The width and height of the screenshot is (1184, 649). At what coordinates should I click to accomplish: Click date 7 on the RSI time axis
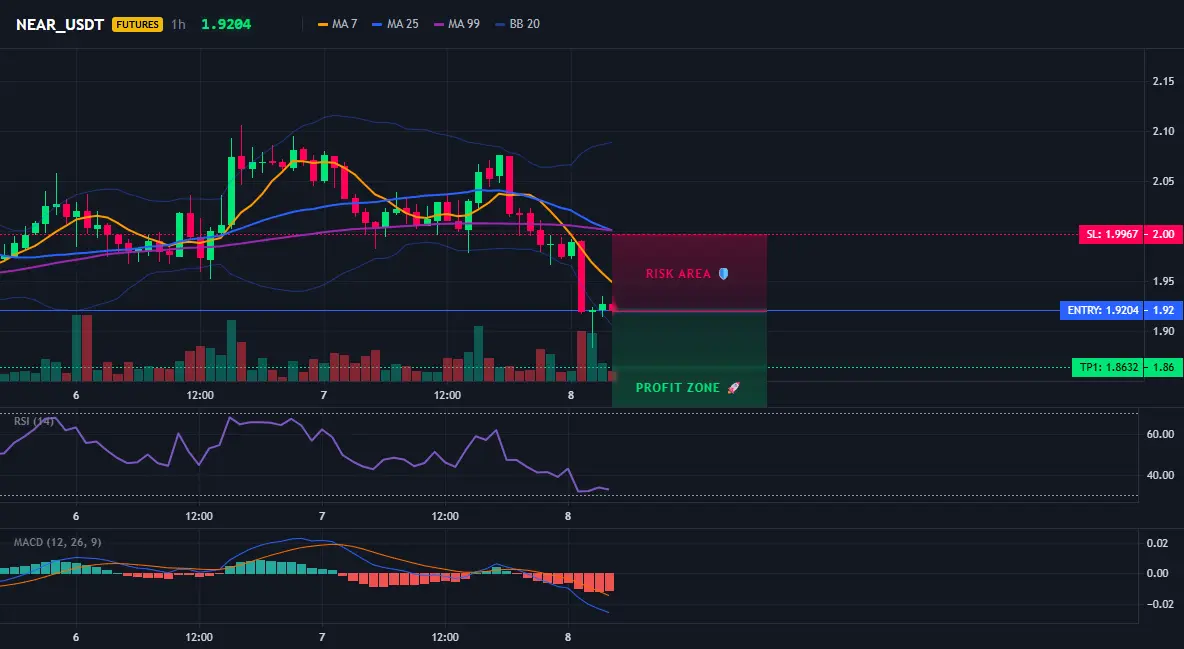[x=322, y=516]
